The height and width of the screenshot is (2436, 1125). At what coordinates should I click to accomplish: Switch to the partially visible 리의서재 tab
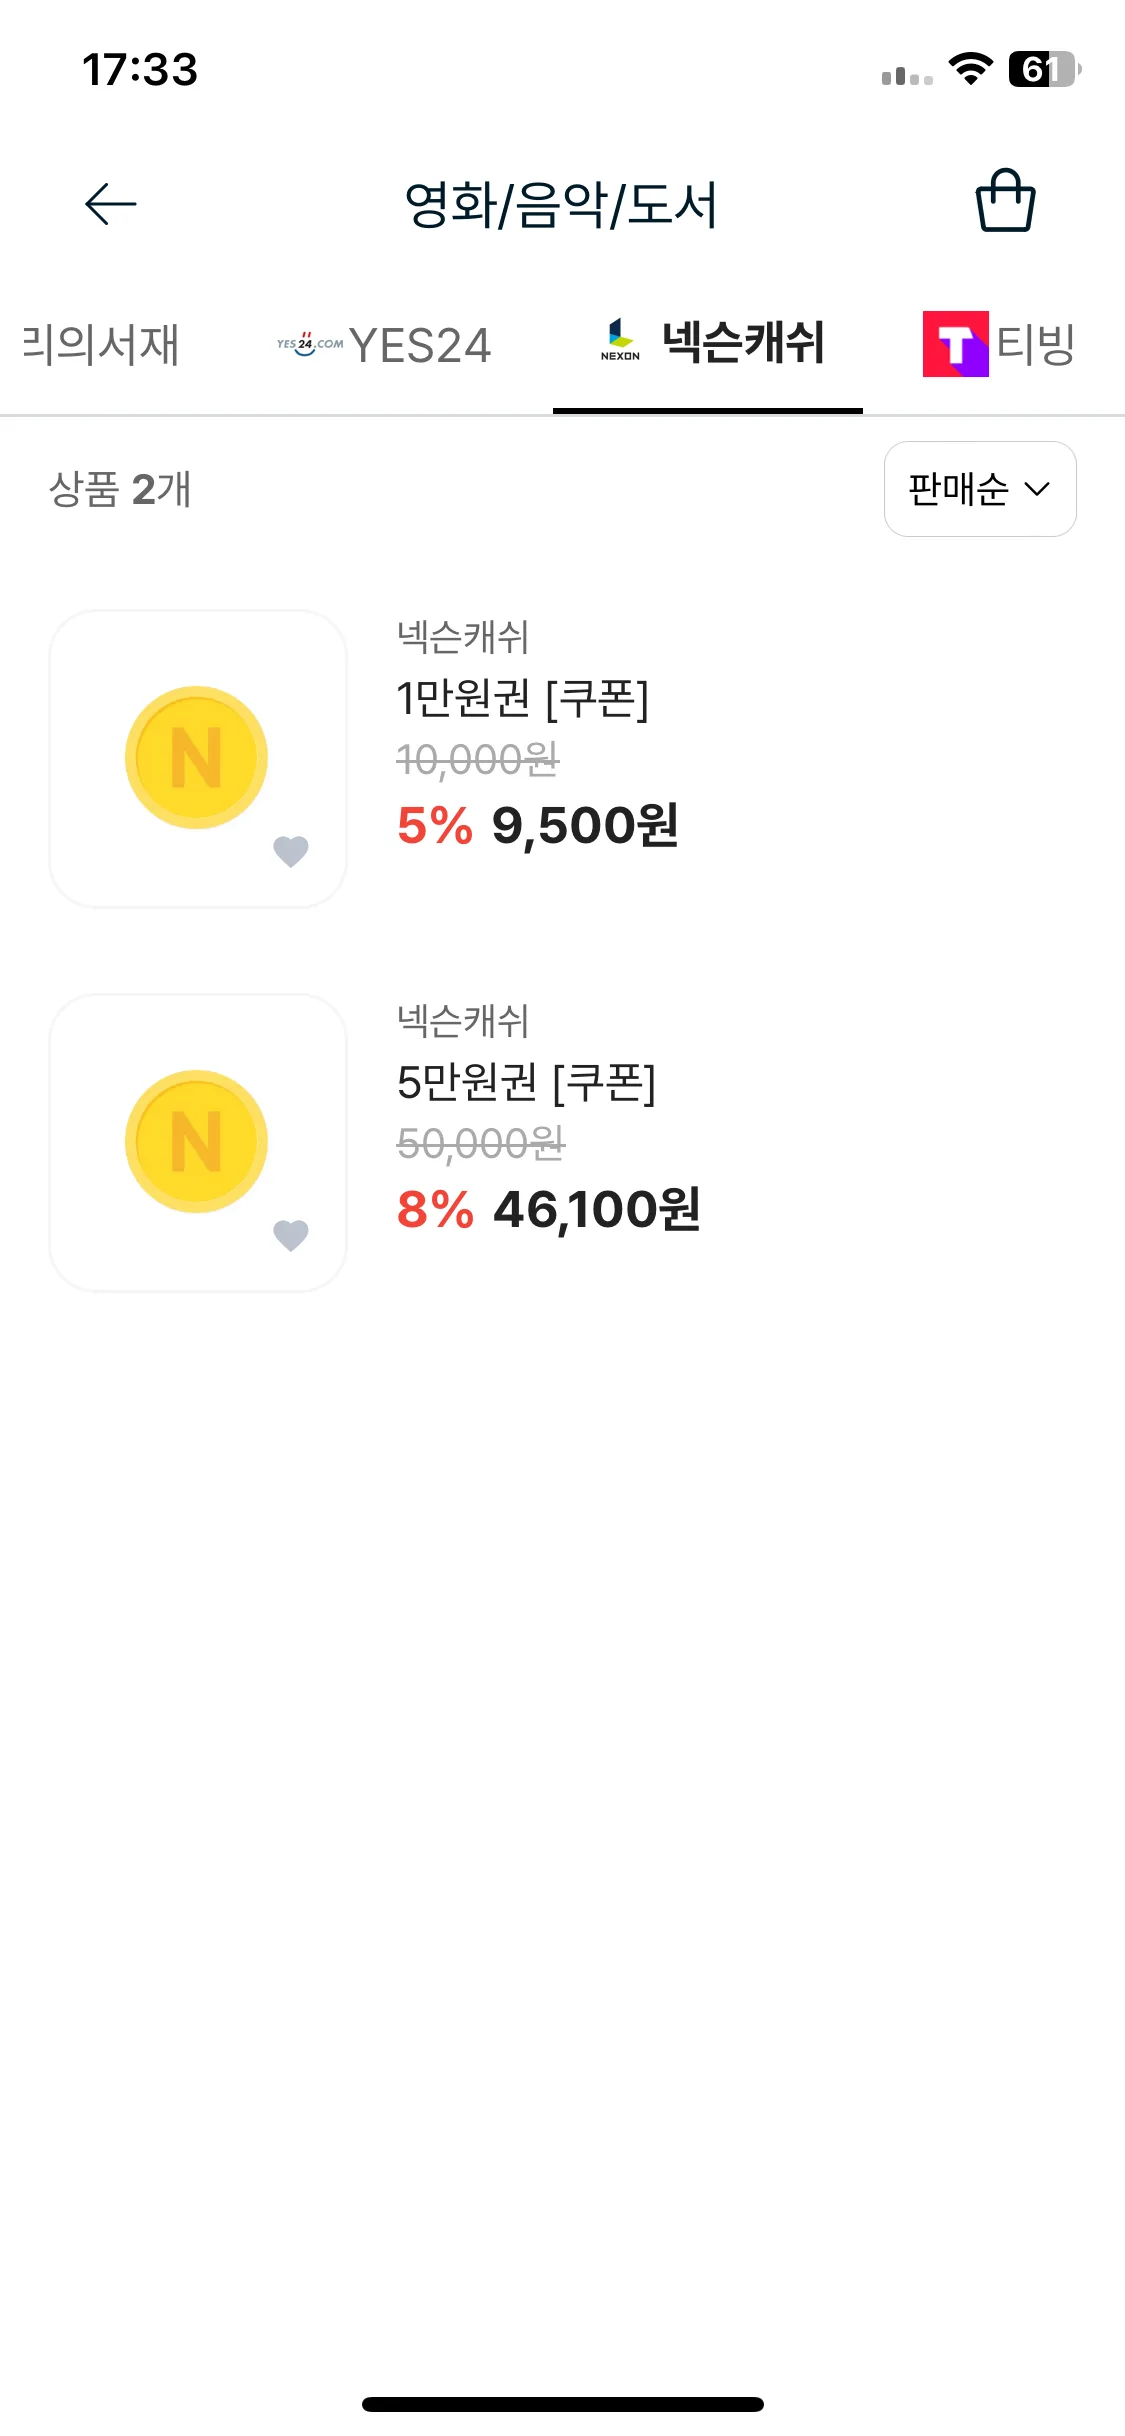pyautogui.click(x=100, y=344)
